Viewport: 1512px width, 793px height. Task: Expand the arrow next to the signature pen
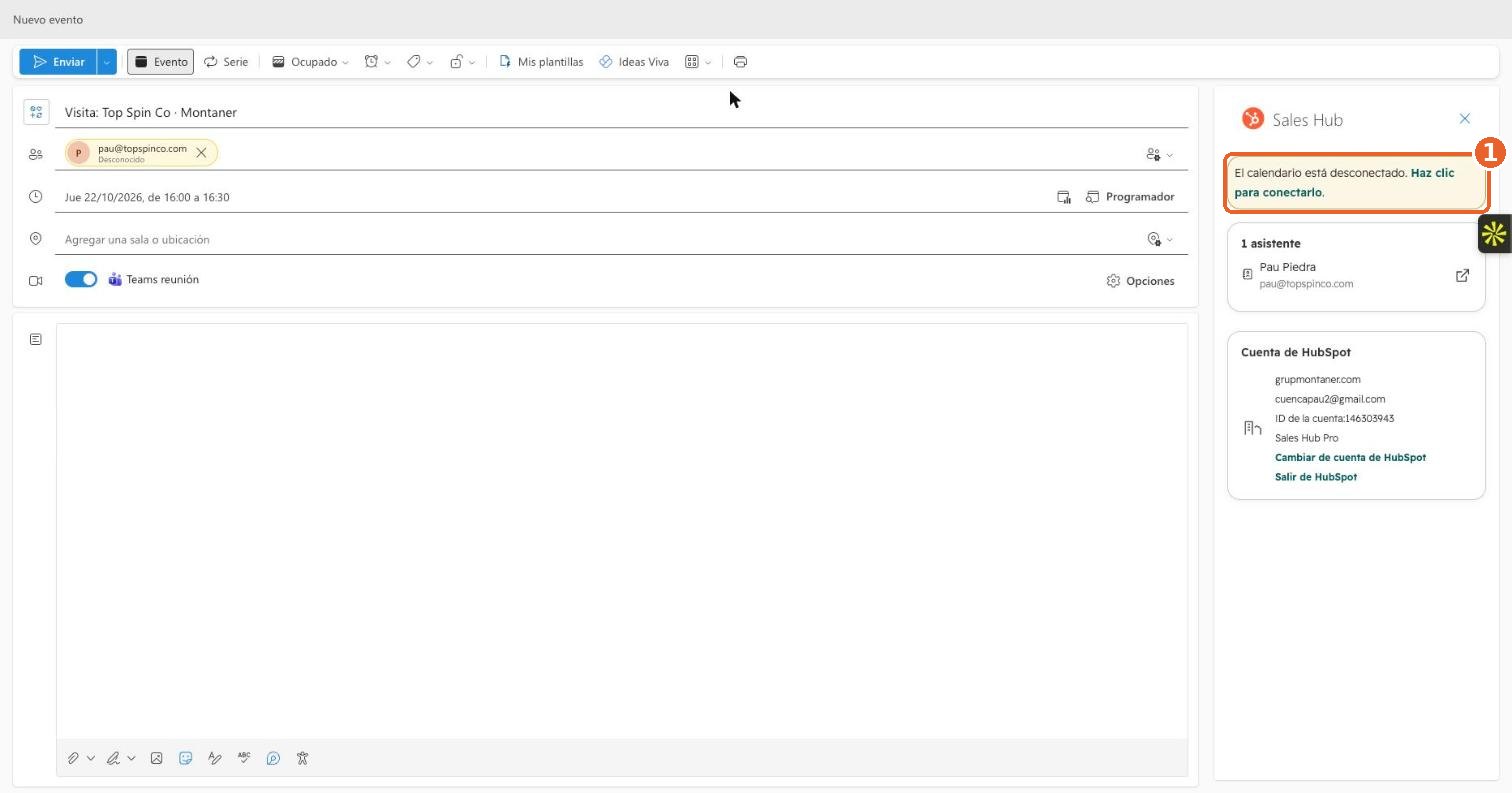click(x=131, y=758)
